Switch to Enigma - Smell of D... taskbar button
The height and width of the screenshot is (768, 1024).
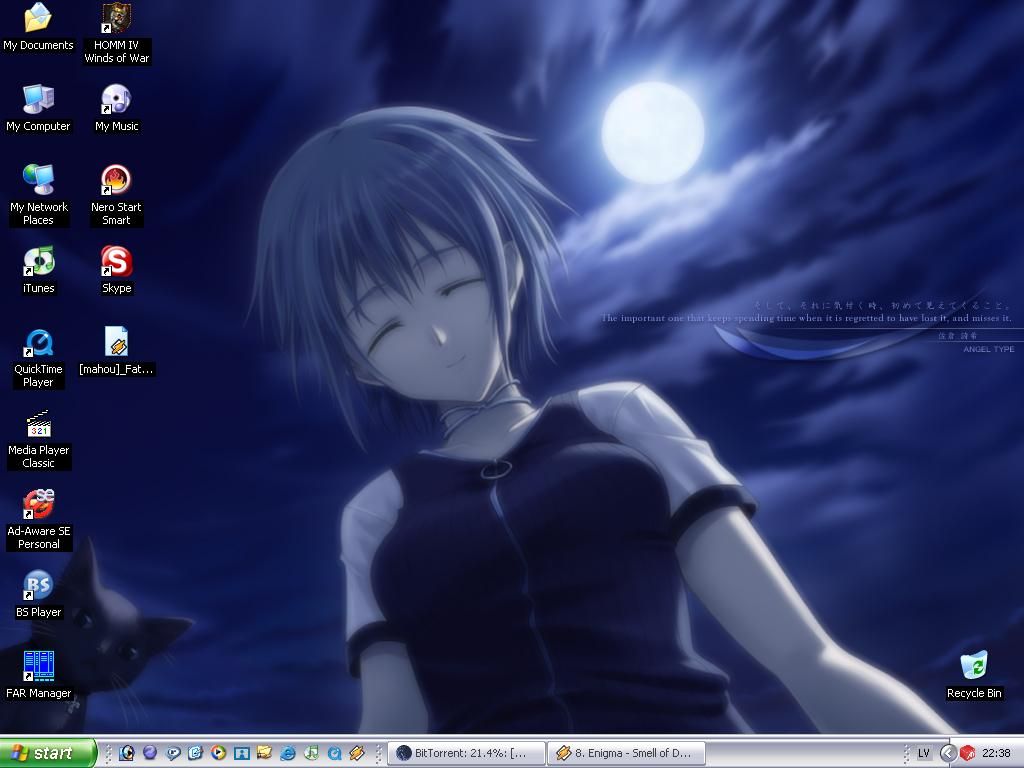click(x=627, y=753)
